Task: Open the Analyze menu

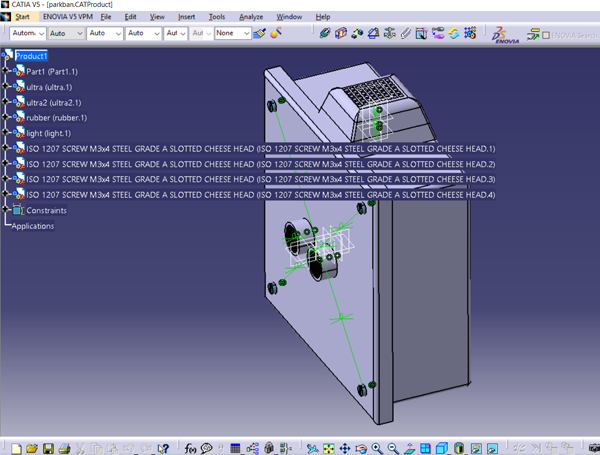Action: 252,17
